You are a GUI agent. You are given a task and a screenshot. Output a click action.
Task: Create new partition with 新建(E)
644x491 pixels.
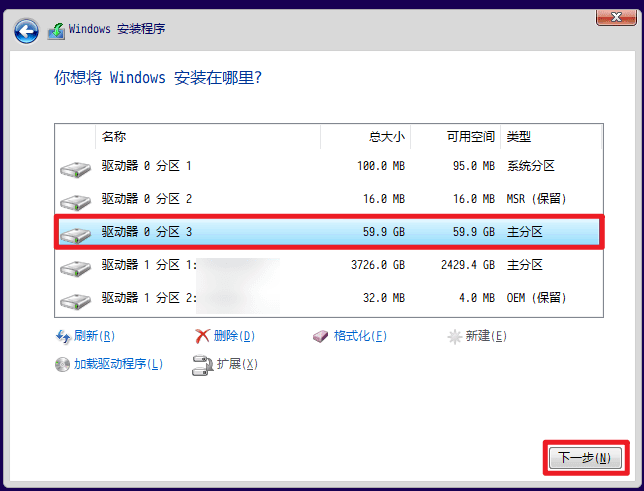[x=486, y=336]
